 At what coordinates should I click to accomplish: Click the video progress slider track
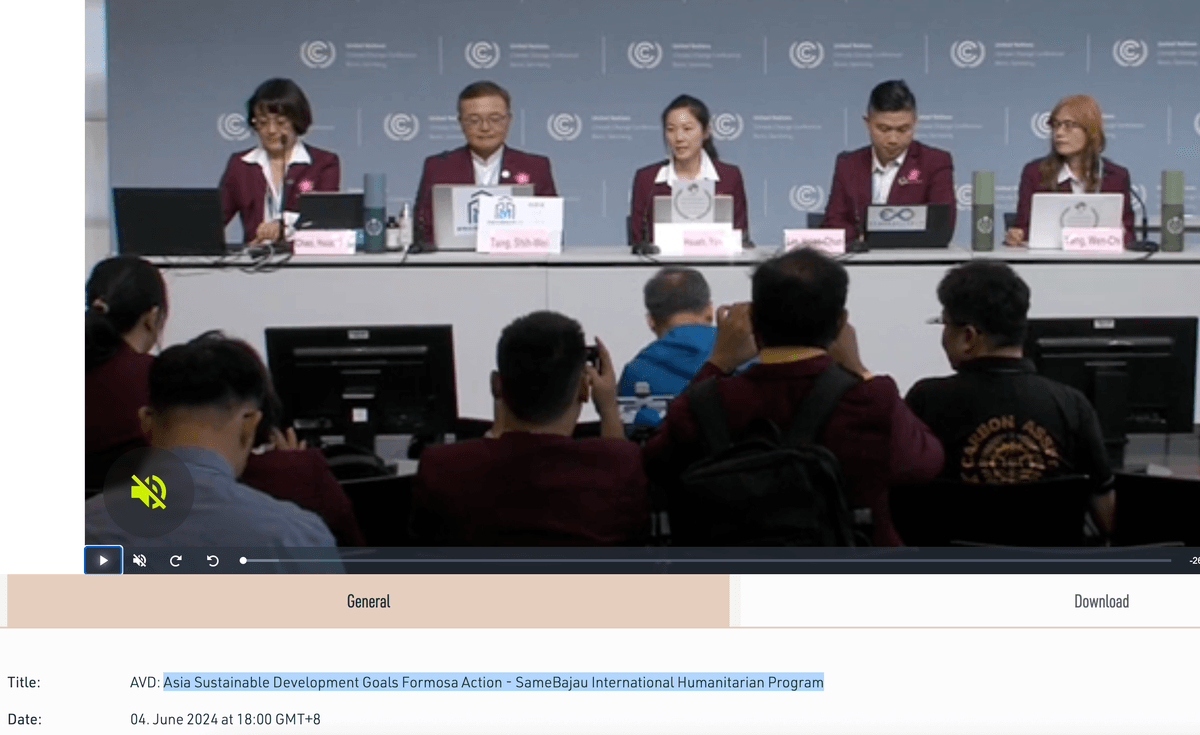pos(706,561)
